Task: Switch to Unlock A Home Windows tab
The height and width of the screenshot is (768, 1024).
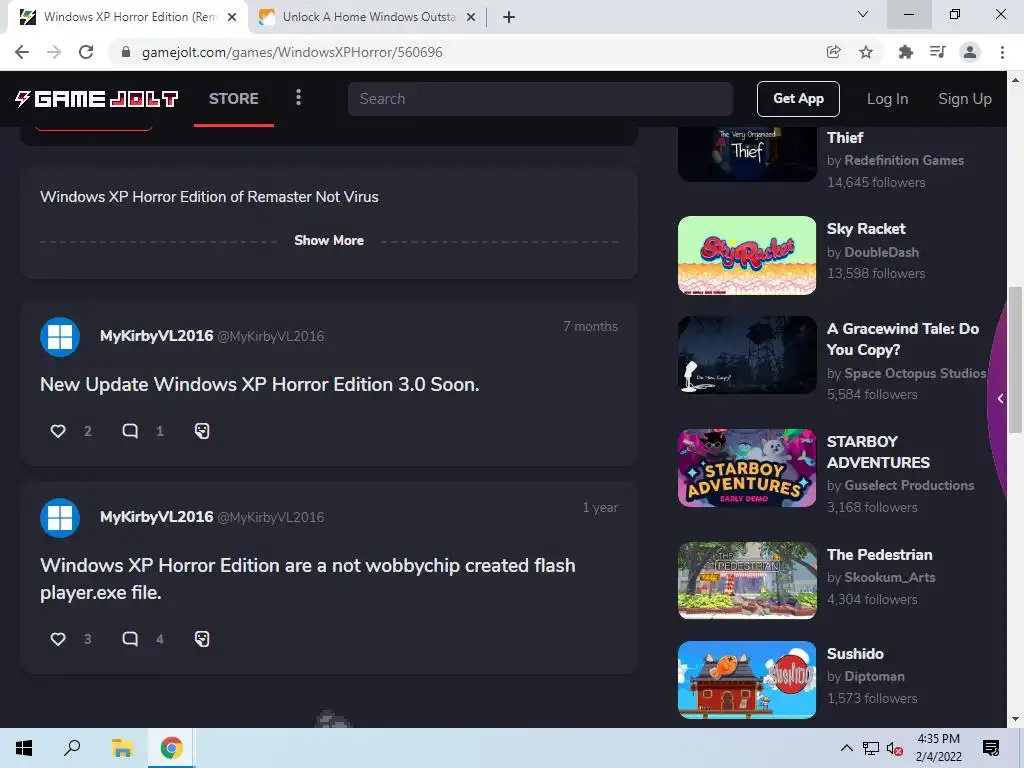Action: (x=369, y=17)
